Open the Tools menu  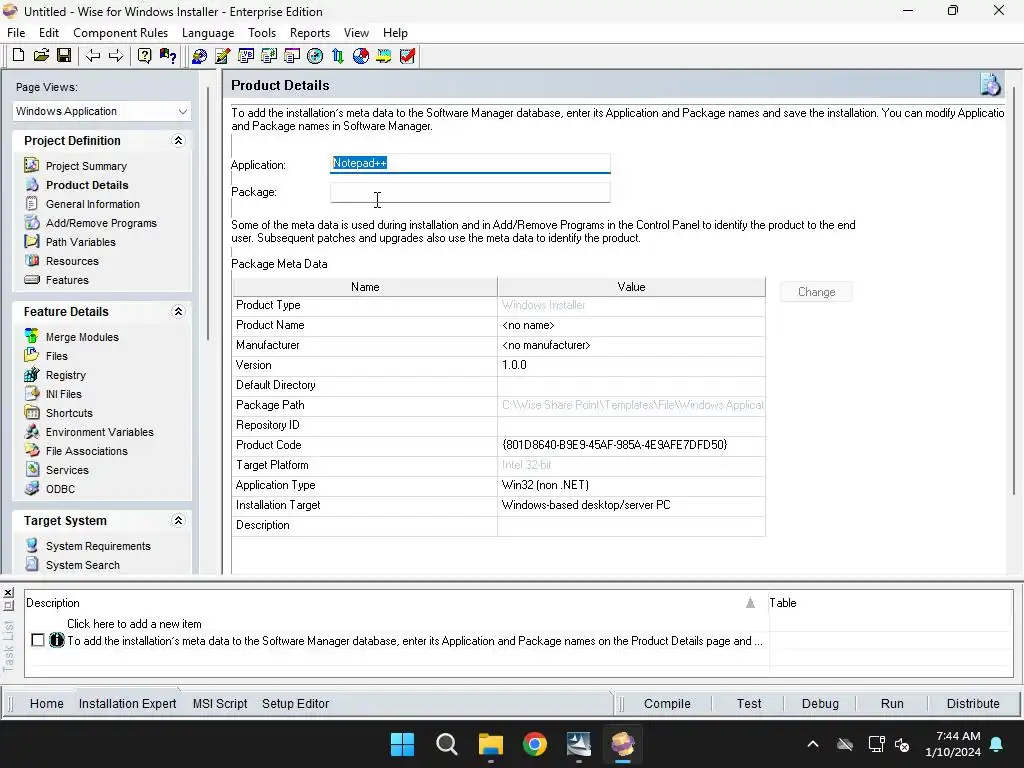pyautogui.click(x=262, y=33)
